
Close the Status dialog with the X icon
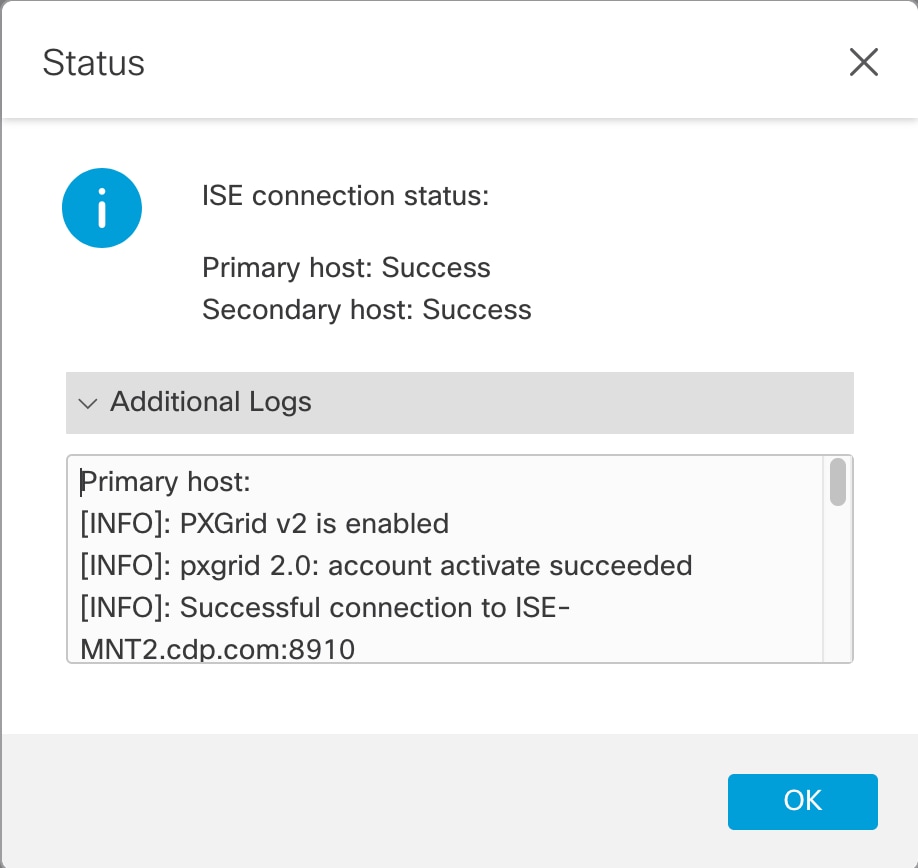[x=863, y=63]
